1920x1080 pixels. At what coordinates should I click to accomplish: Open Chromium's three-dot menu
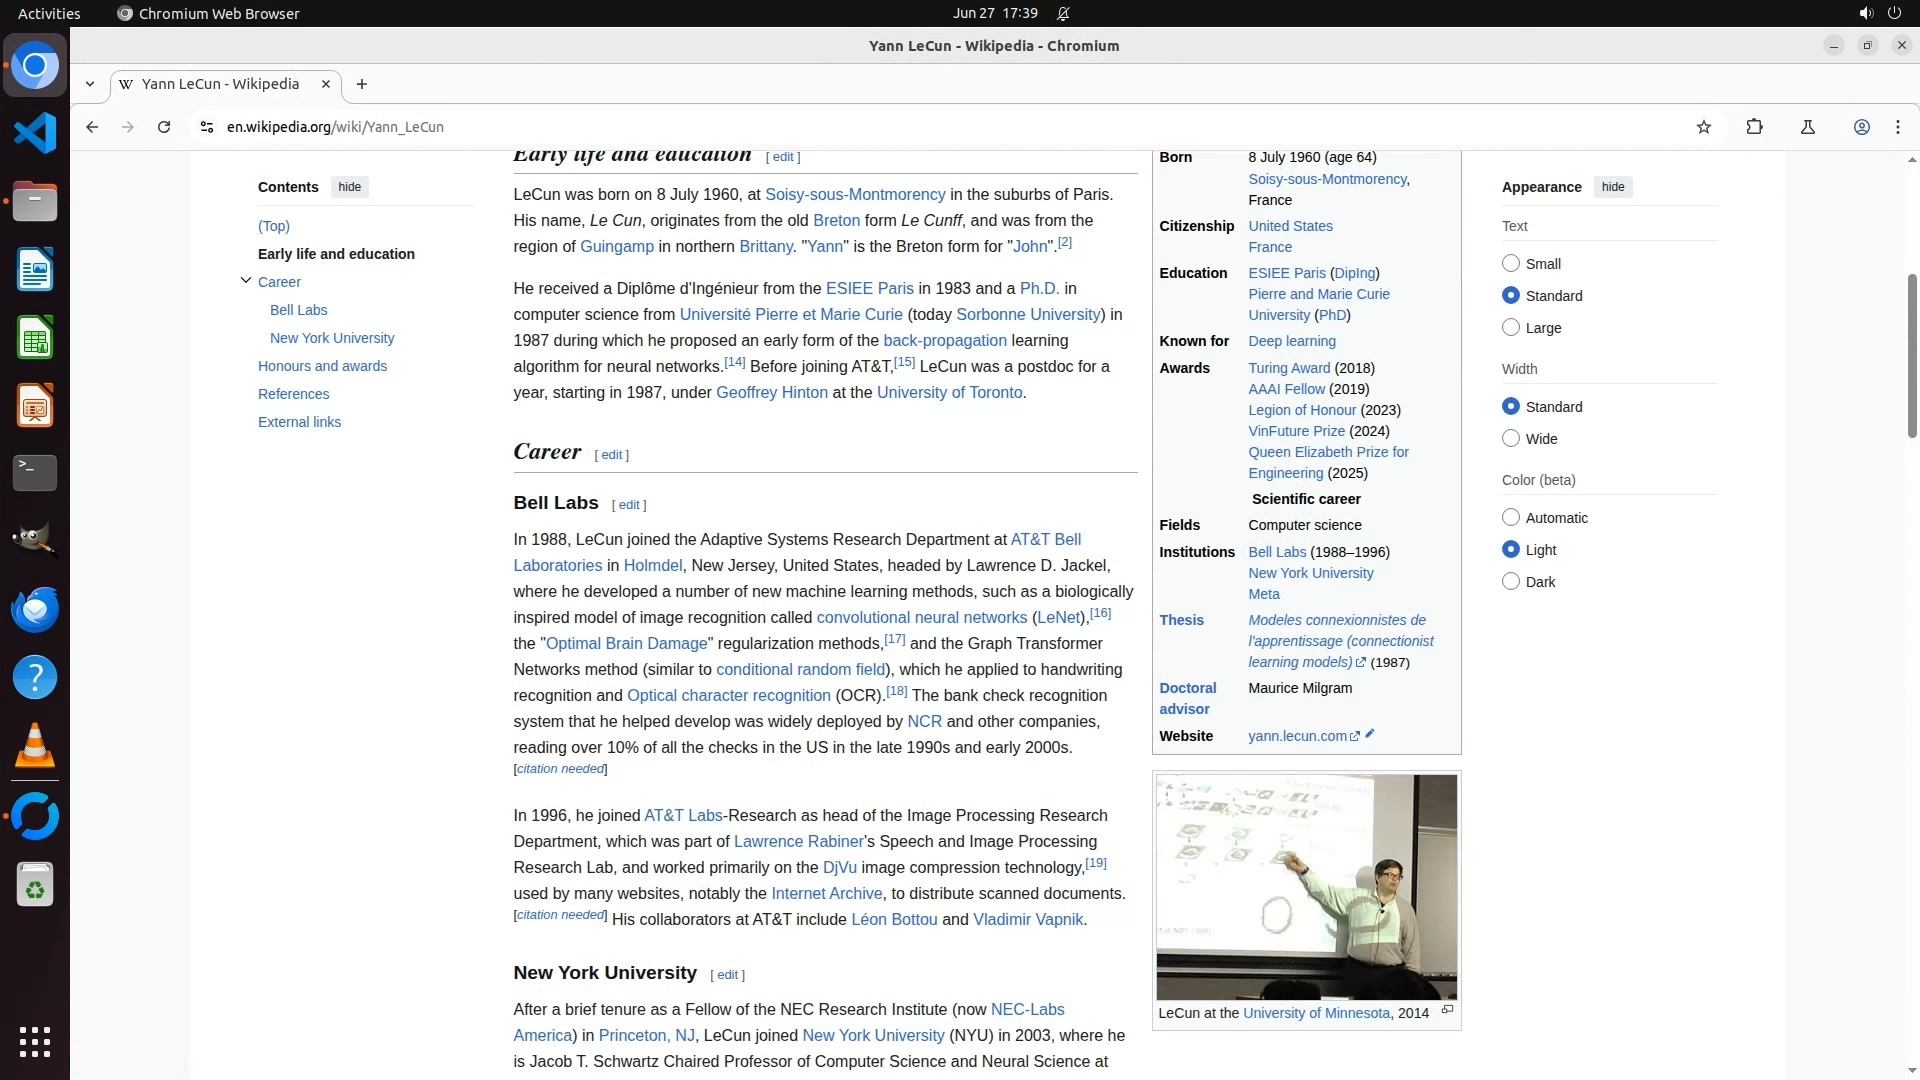(x=1898, y=127)
